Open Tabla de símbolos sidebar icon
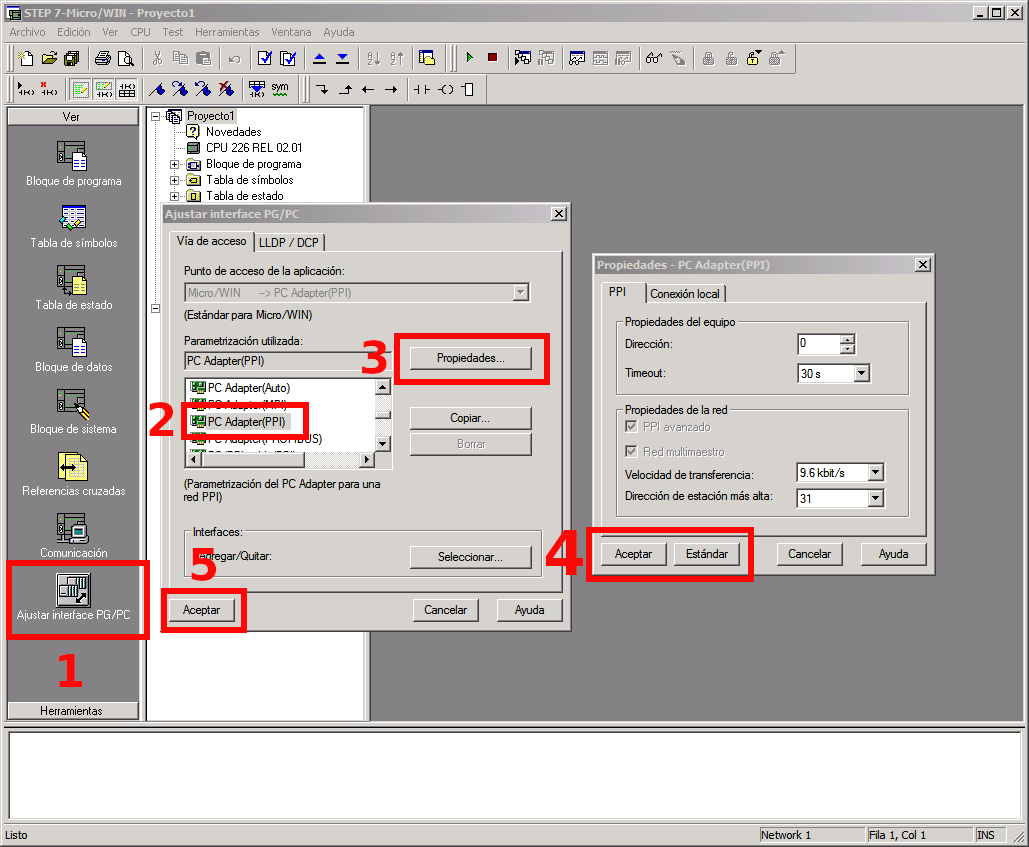Viewport: 1029px width, 847px height. pyautogui.click(x=74, y=226)
